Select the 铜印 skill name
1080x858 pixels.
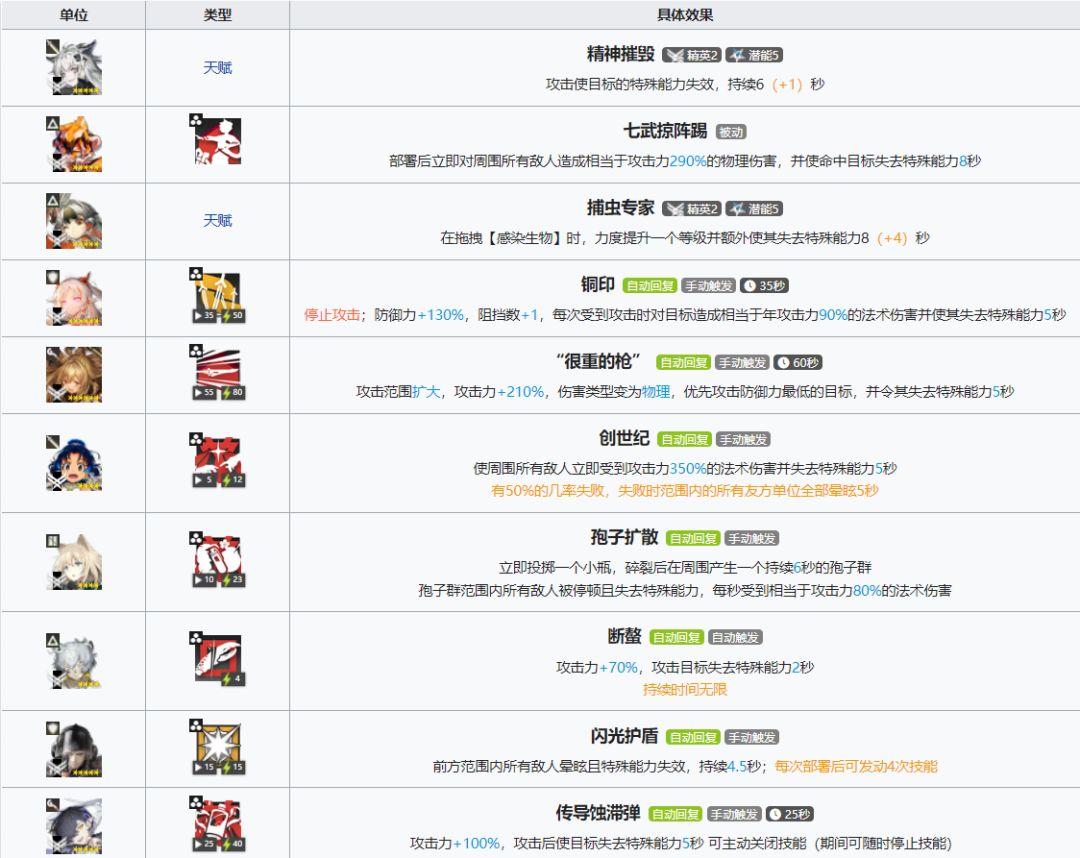tap(598, 284)
